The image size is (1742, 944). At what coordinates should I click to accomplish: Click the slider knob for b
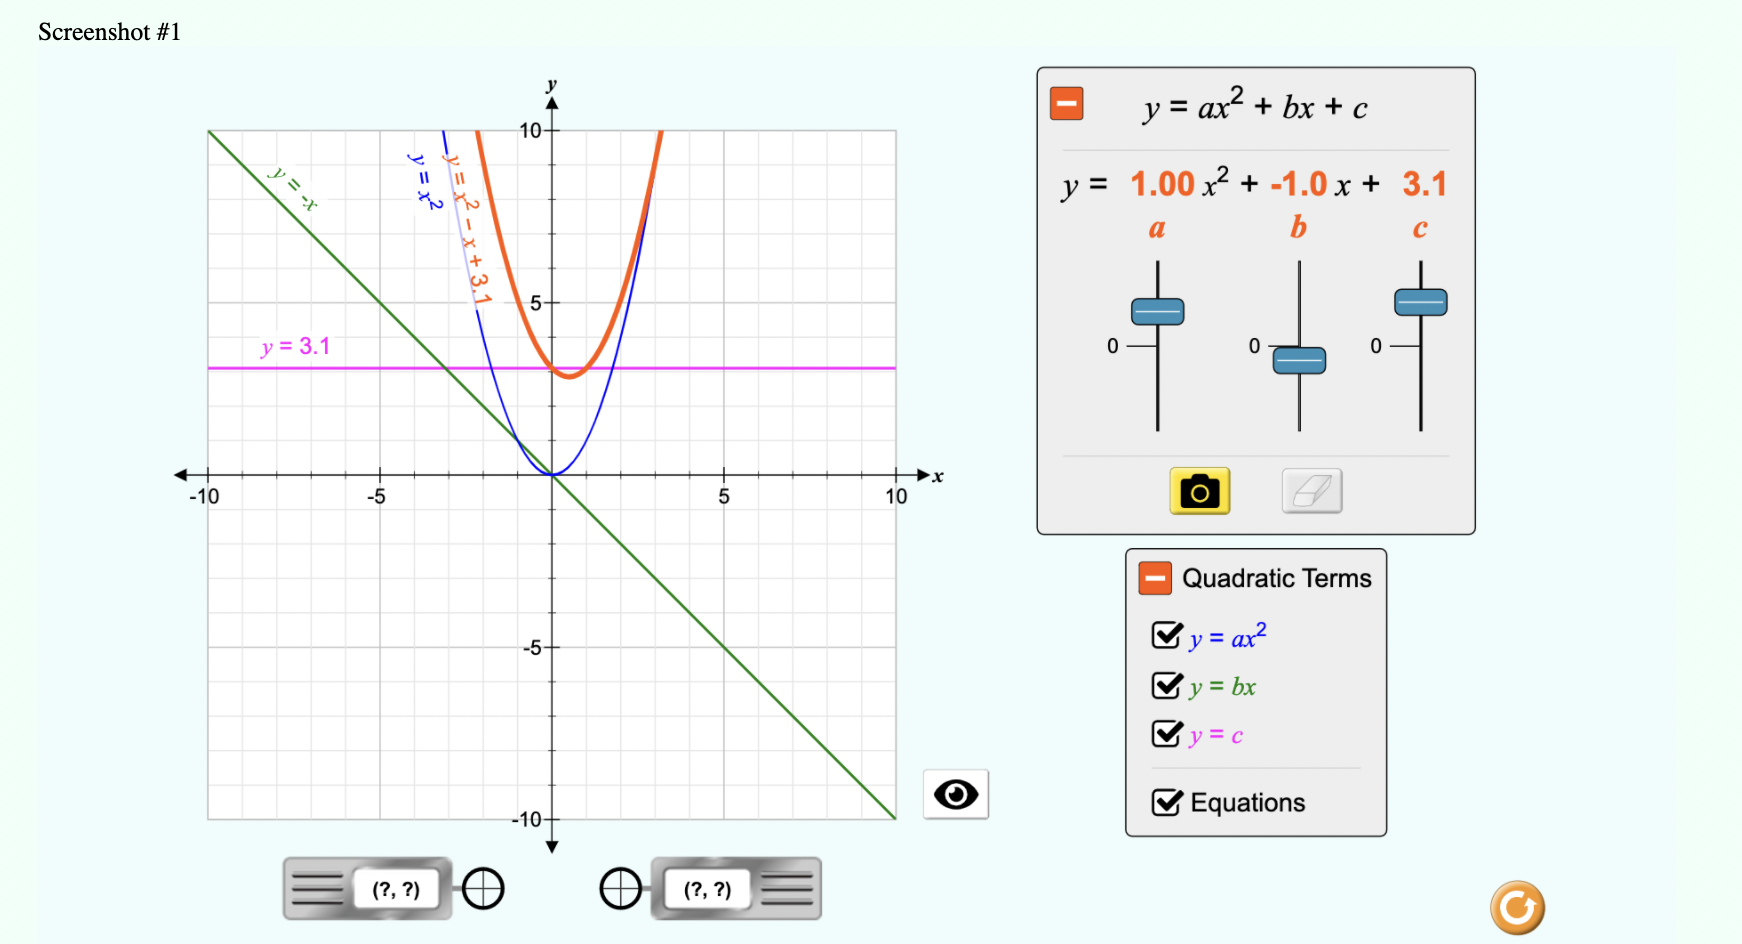click(1299, 360)
